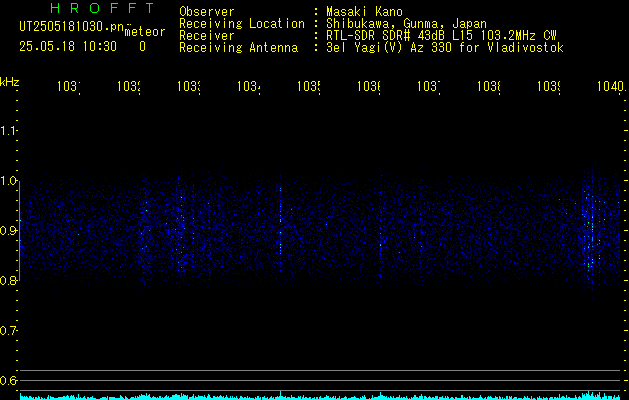This screenshot has width=629, height=400.
Task: Click the 1.0 frequency axis label
Action: [8, 181]
